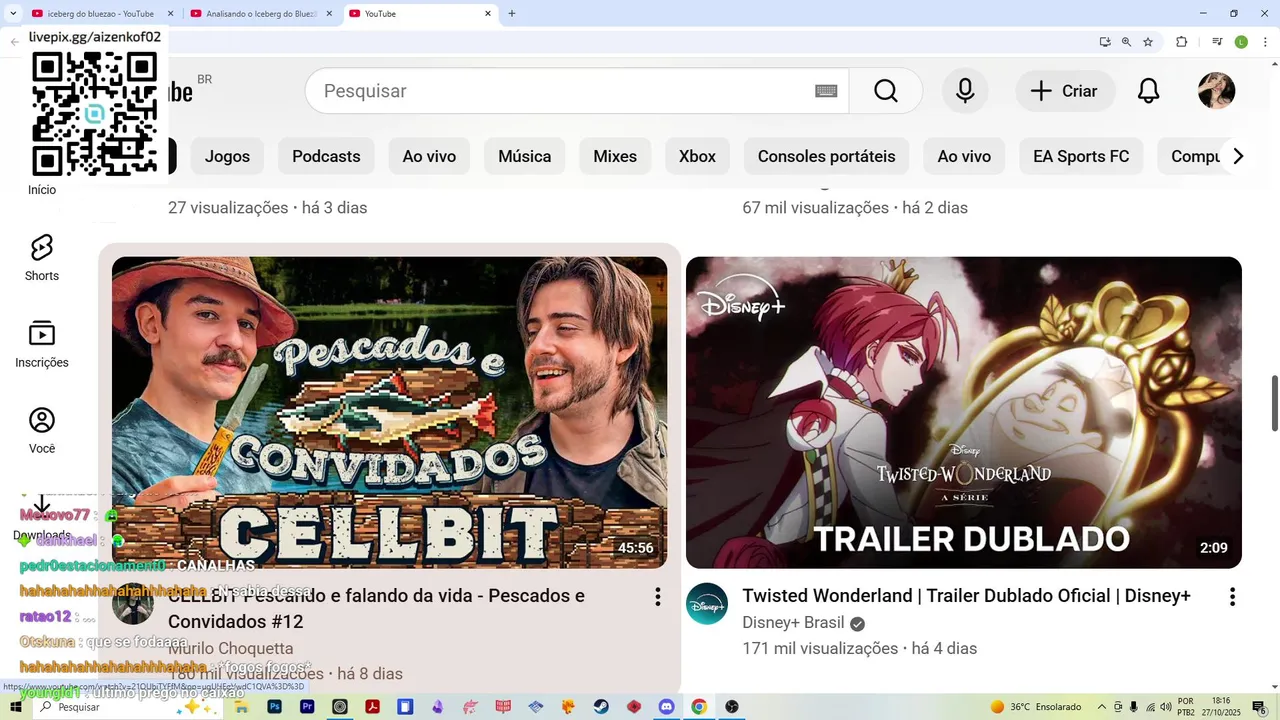This screenshot has width=1280, height=720.
Task: Open the weather widget showing 36°C Ensolarado
Action: tap(1036, 707)
